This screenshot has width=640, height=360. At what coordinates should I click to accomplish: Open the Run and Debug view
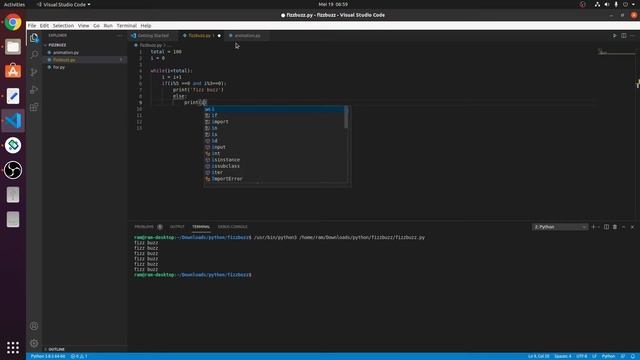coord(34,89)
